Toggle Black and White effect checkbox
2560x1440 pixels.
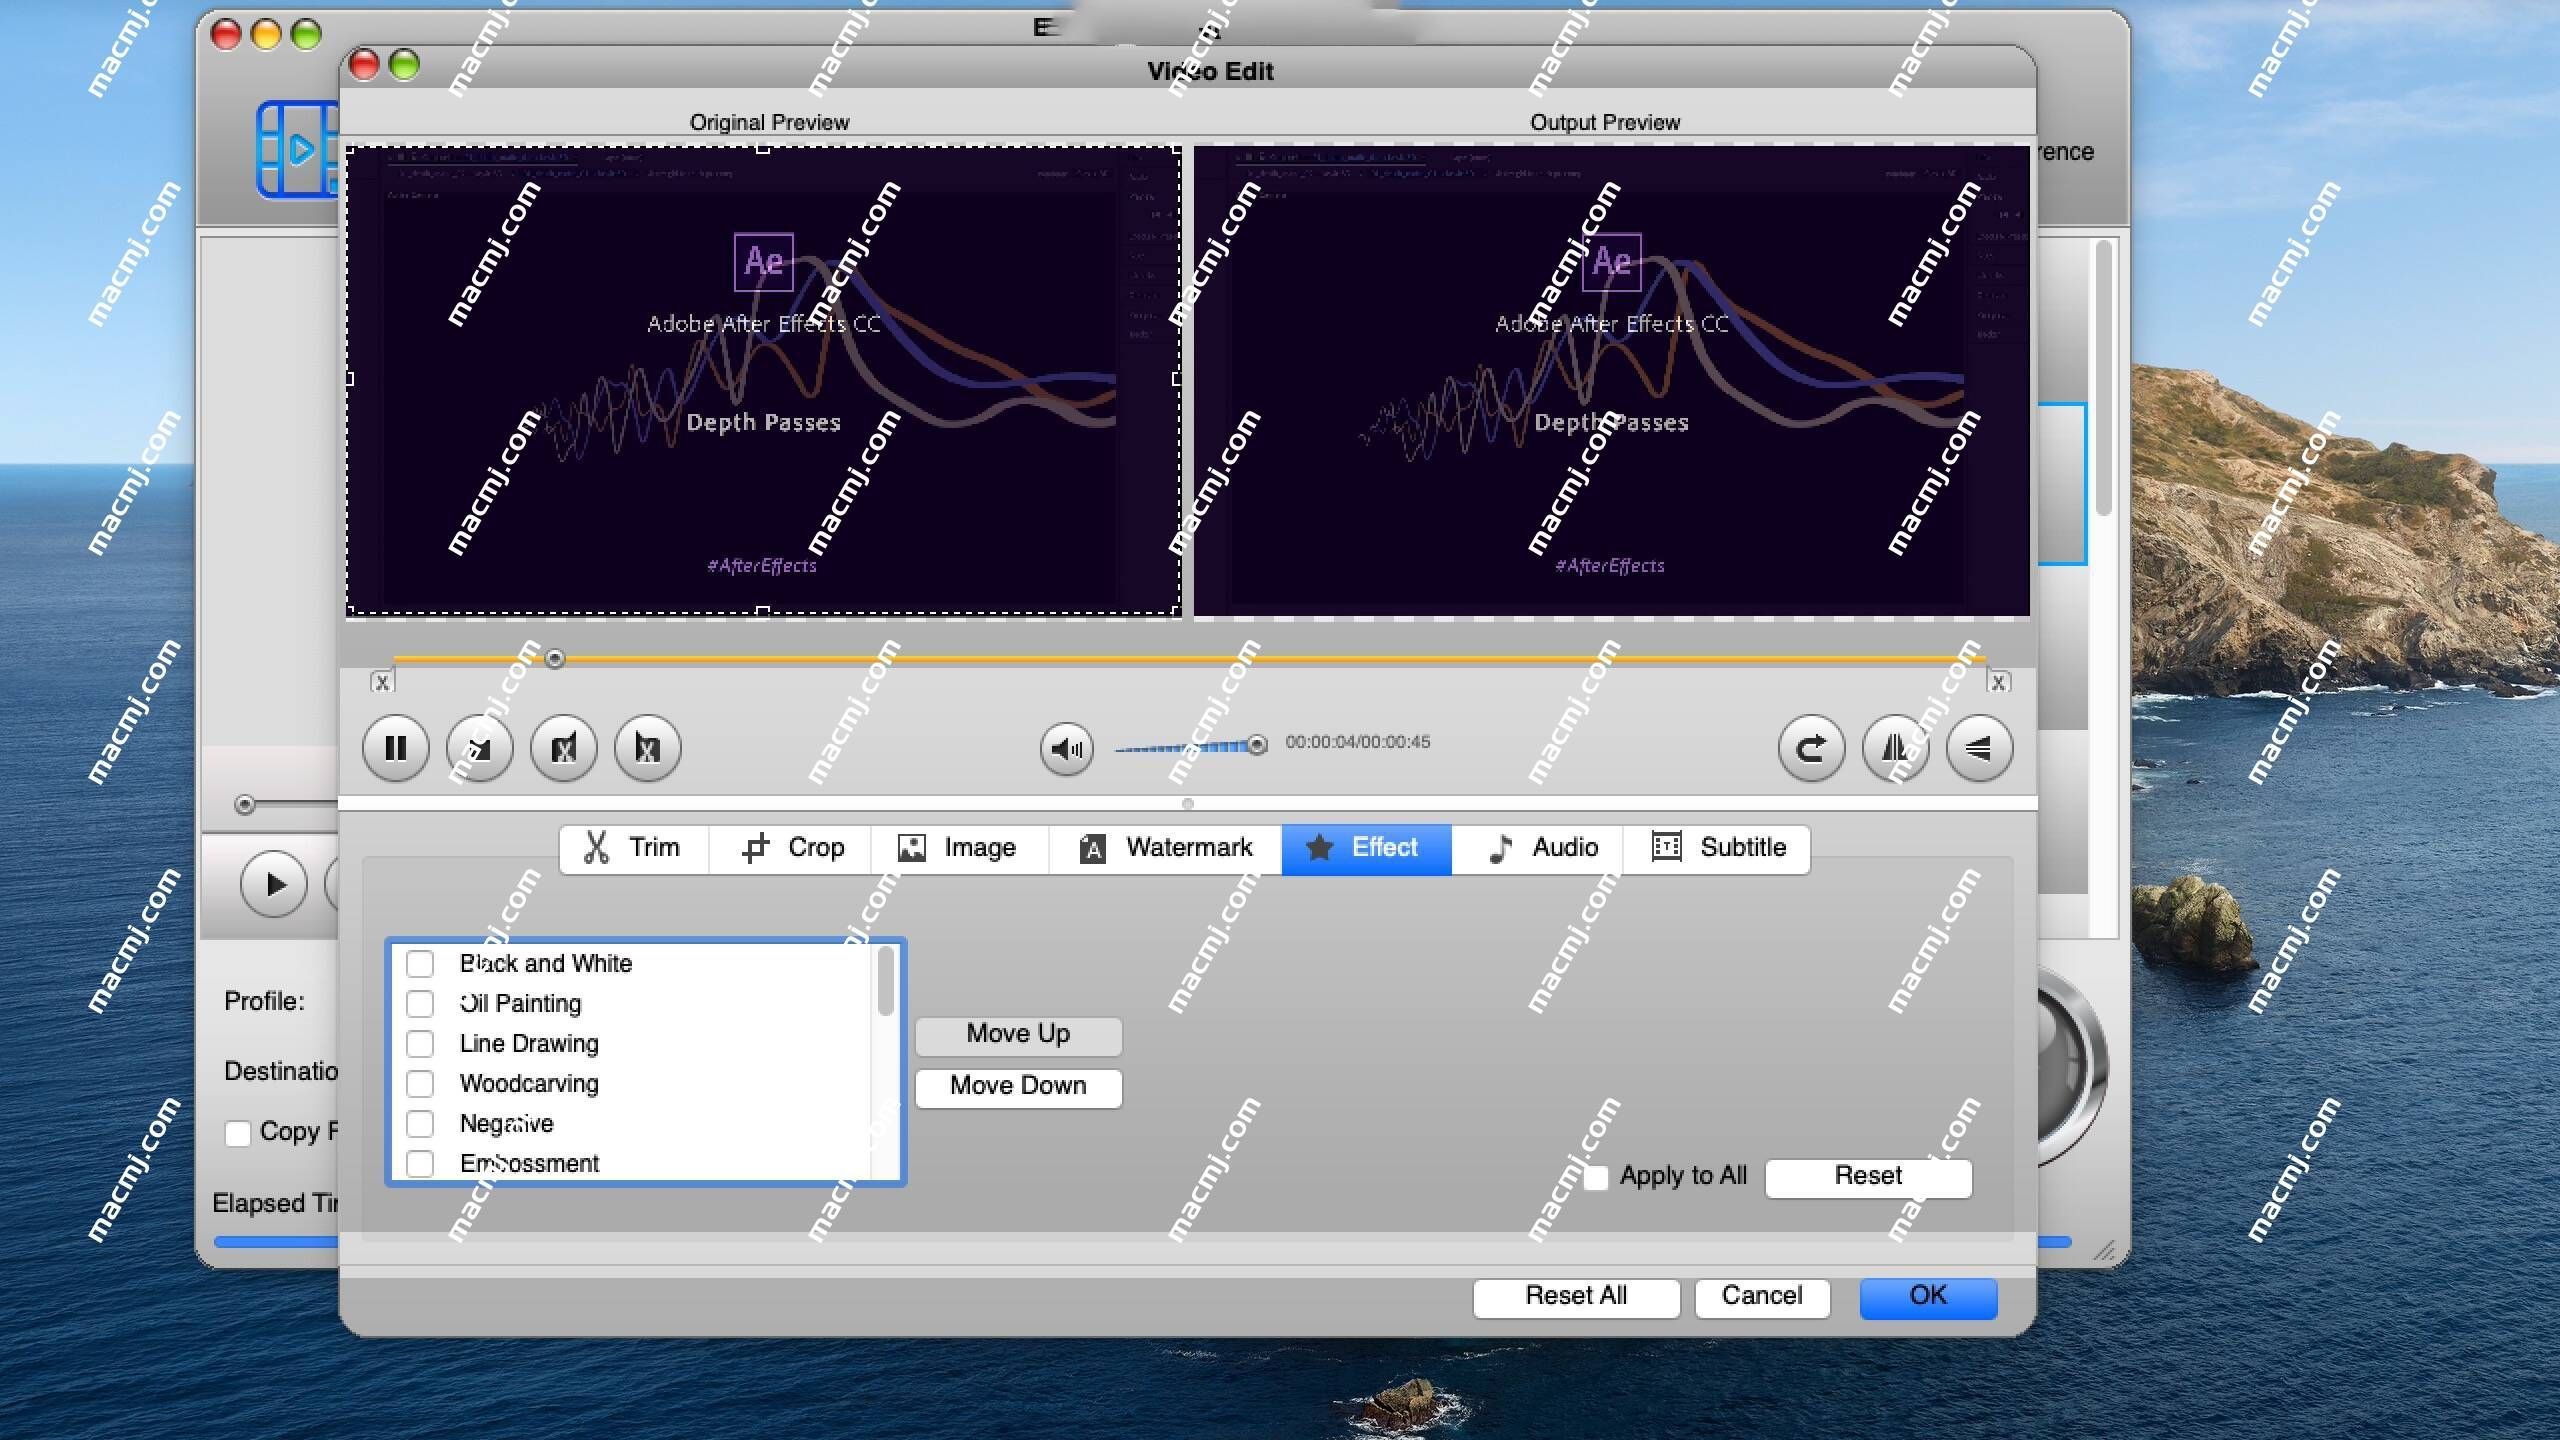click(x=420, y=962)
